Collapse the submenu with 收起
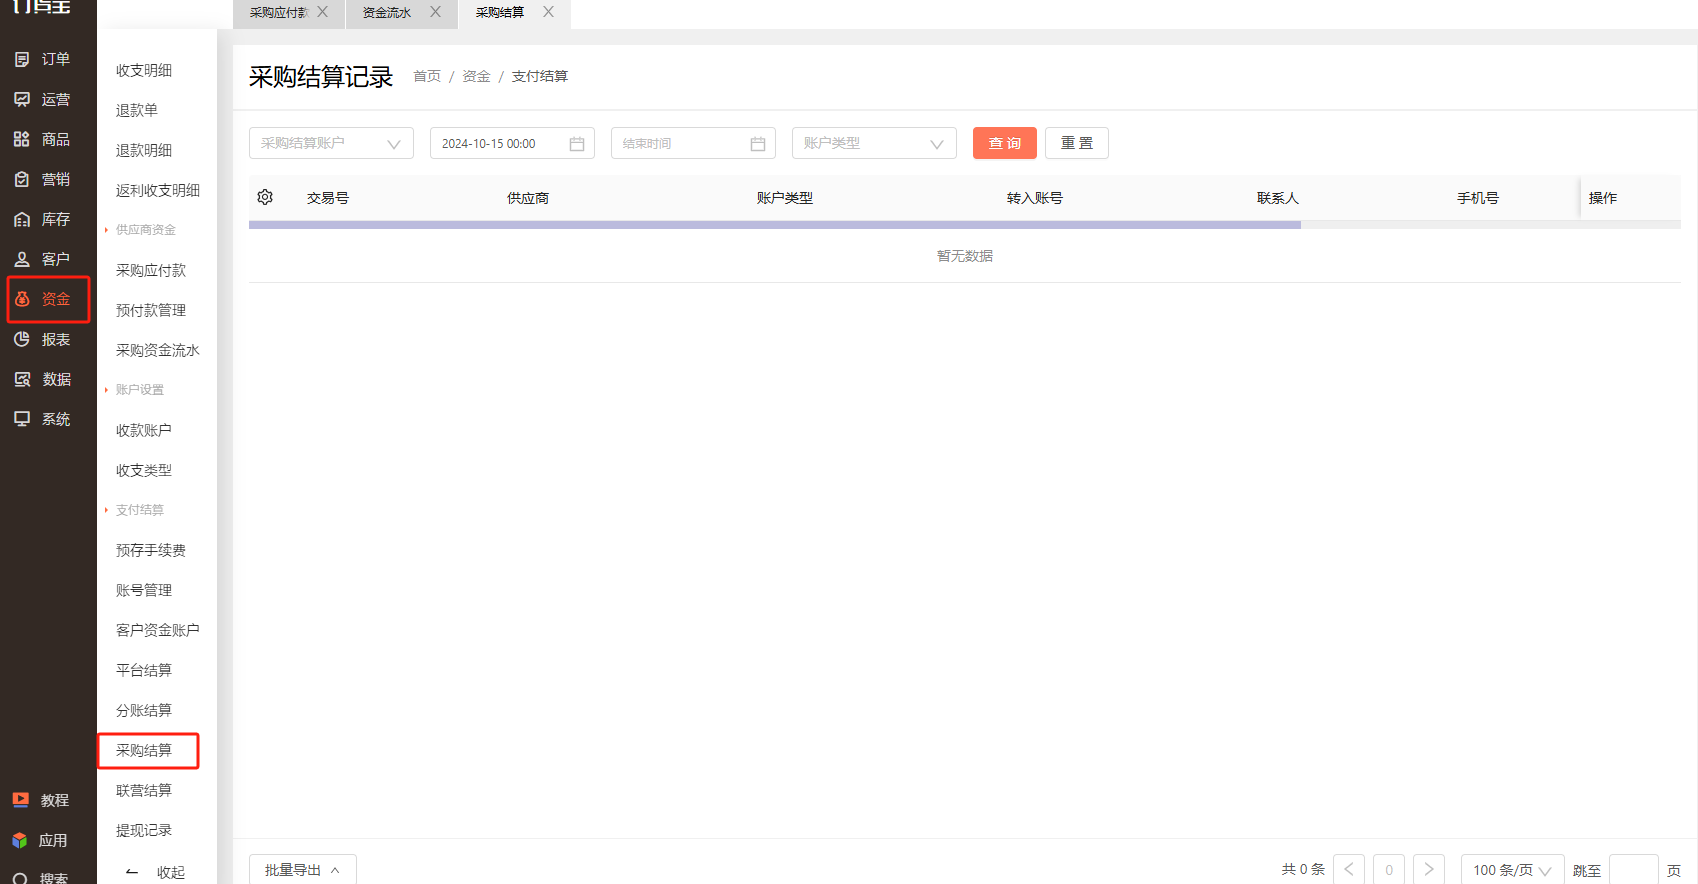This screenshot has width=1698, height=884. [x=157, y=872]
